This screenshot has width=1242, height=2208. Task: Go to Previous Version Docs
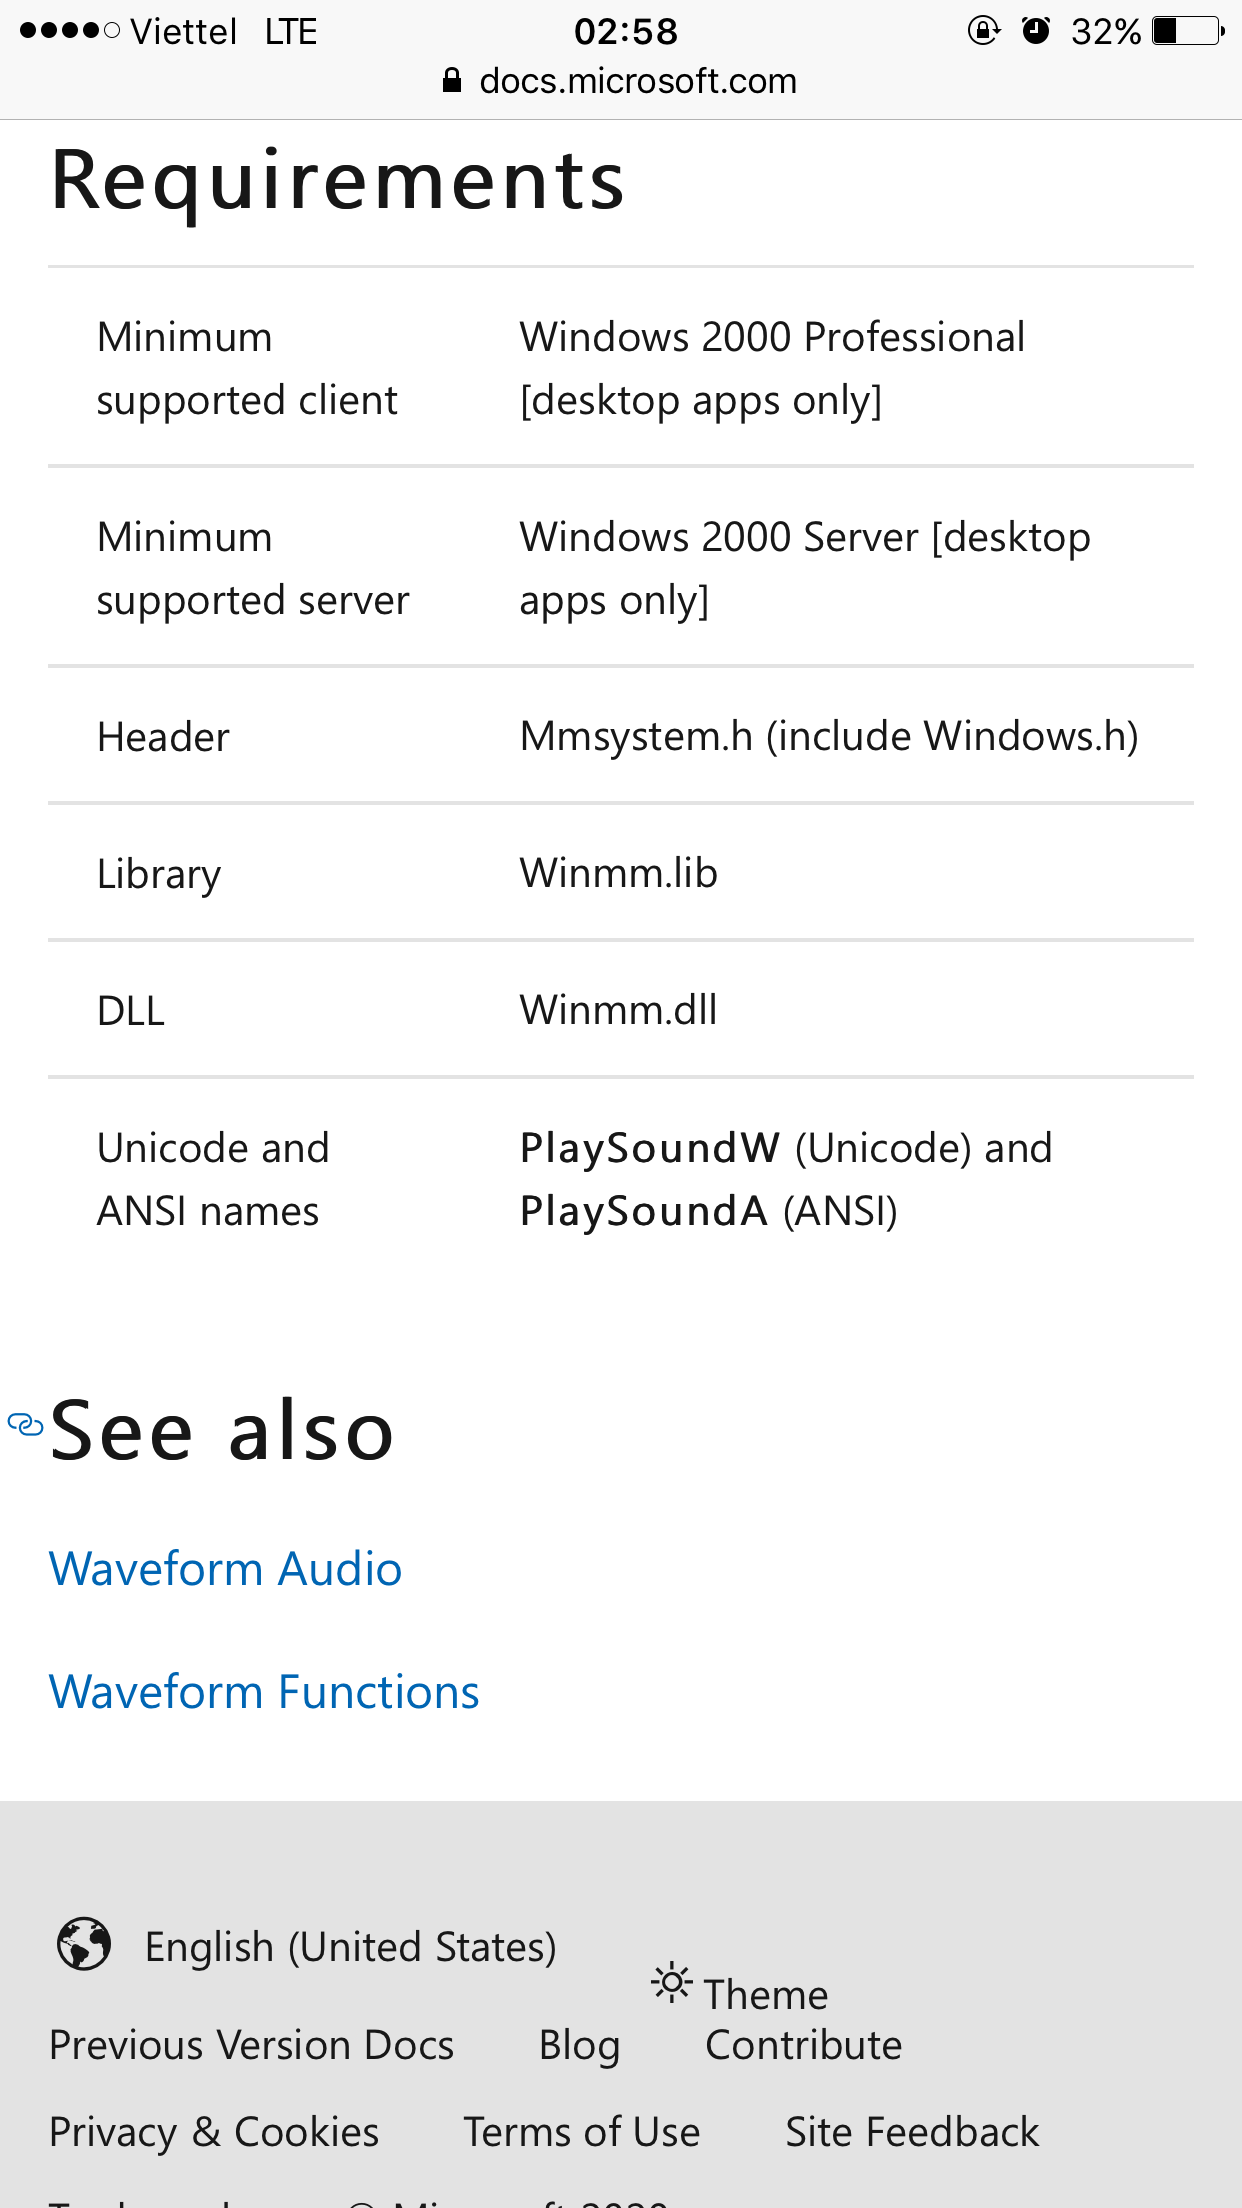coord(251,2045)
